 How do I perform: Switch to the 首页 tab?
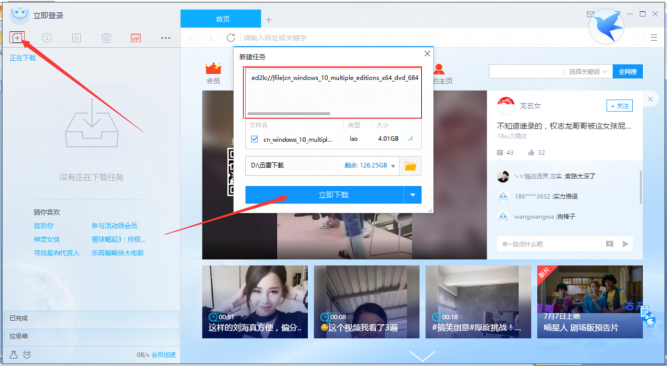pos(221,19)
